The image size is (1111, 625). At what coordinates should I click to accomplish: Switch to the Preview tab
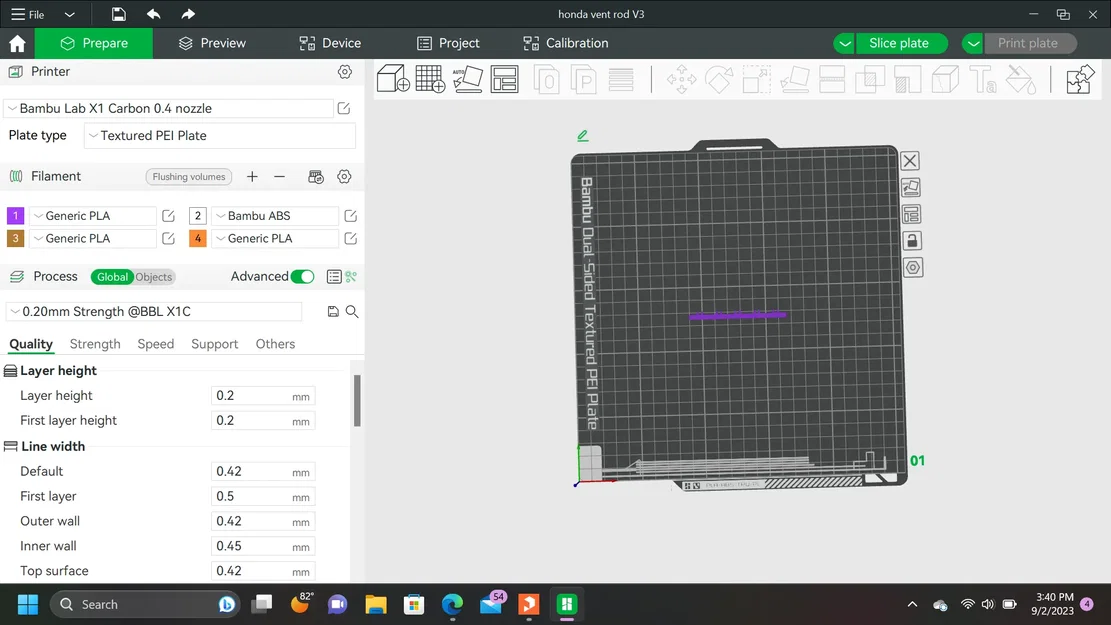coord(212,43)
